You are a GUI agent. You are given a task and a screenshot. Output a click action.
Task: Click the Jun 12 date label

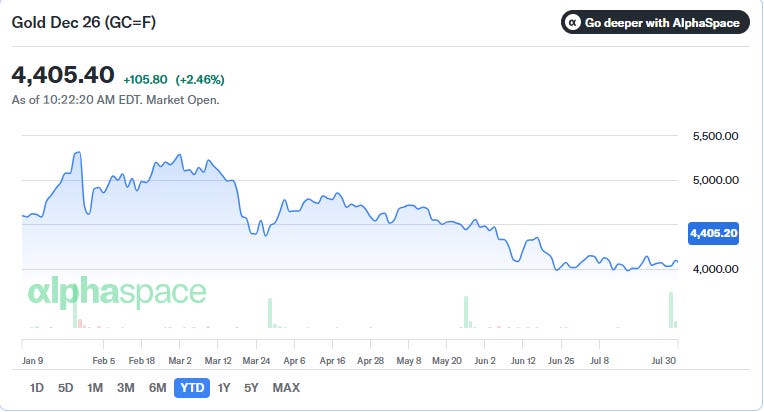coord(523,361)
